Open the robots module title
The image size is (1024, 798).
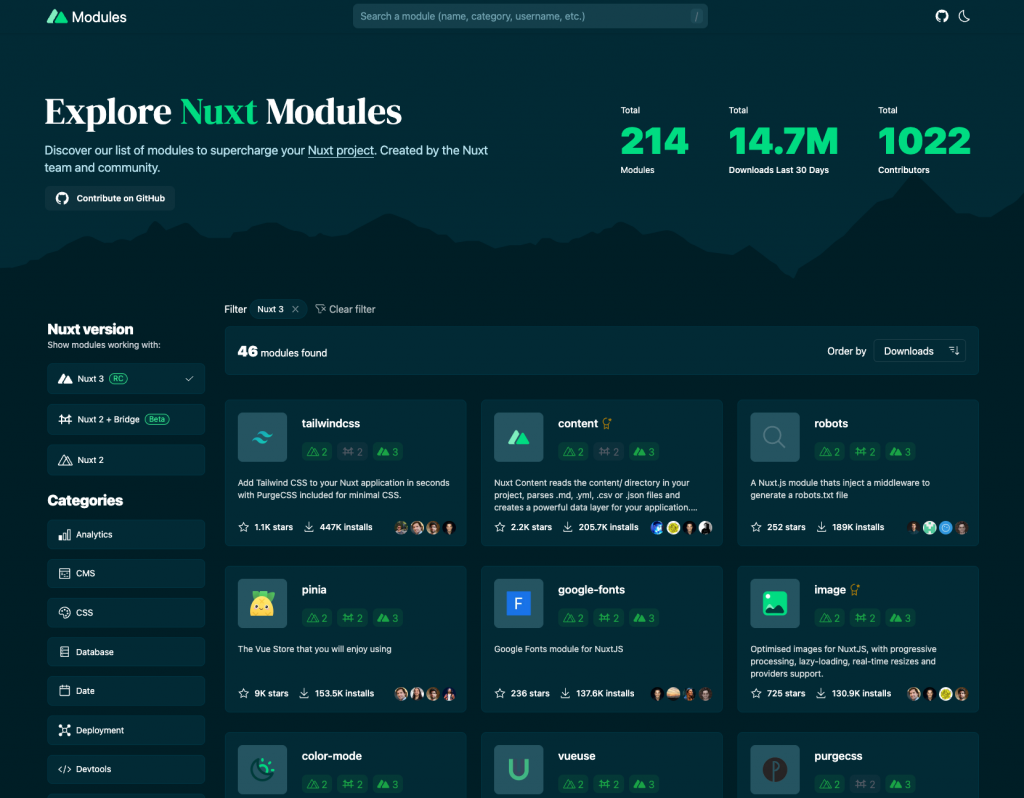831,423
